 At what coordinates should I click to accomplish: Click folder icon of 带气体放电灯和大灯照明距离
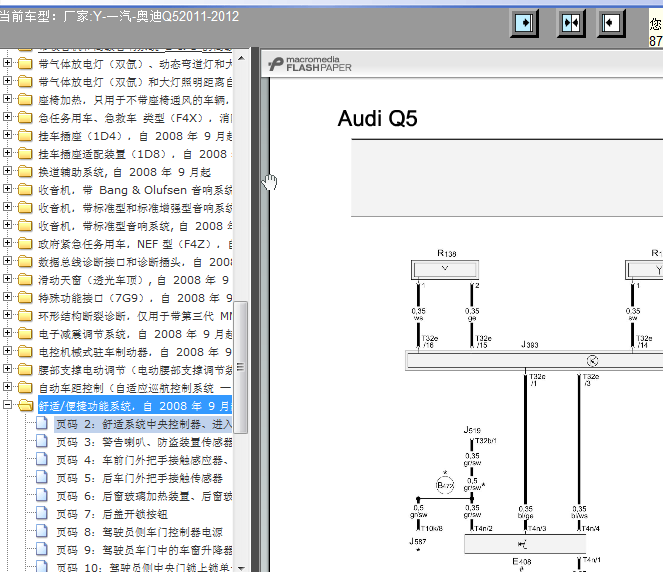tap(25, 81)
